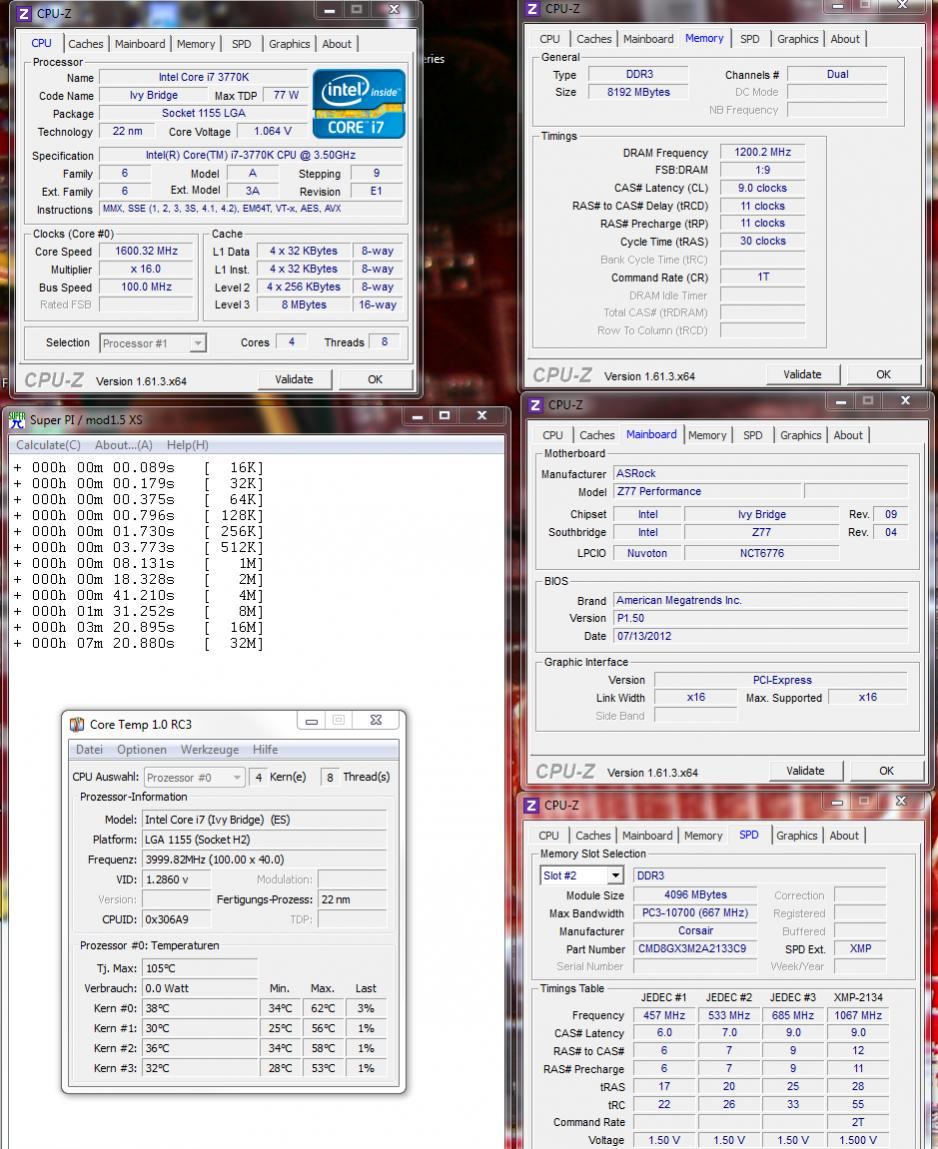Click the 8192 MBytes memory size field
The height and width of the screenshot is (1149, 938).
click(638, 92)
